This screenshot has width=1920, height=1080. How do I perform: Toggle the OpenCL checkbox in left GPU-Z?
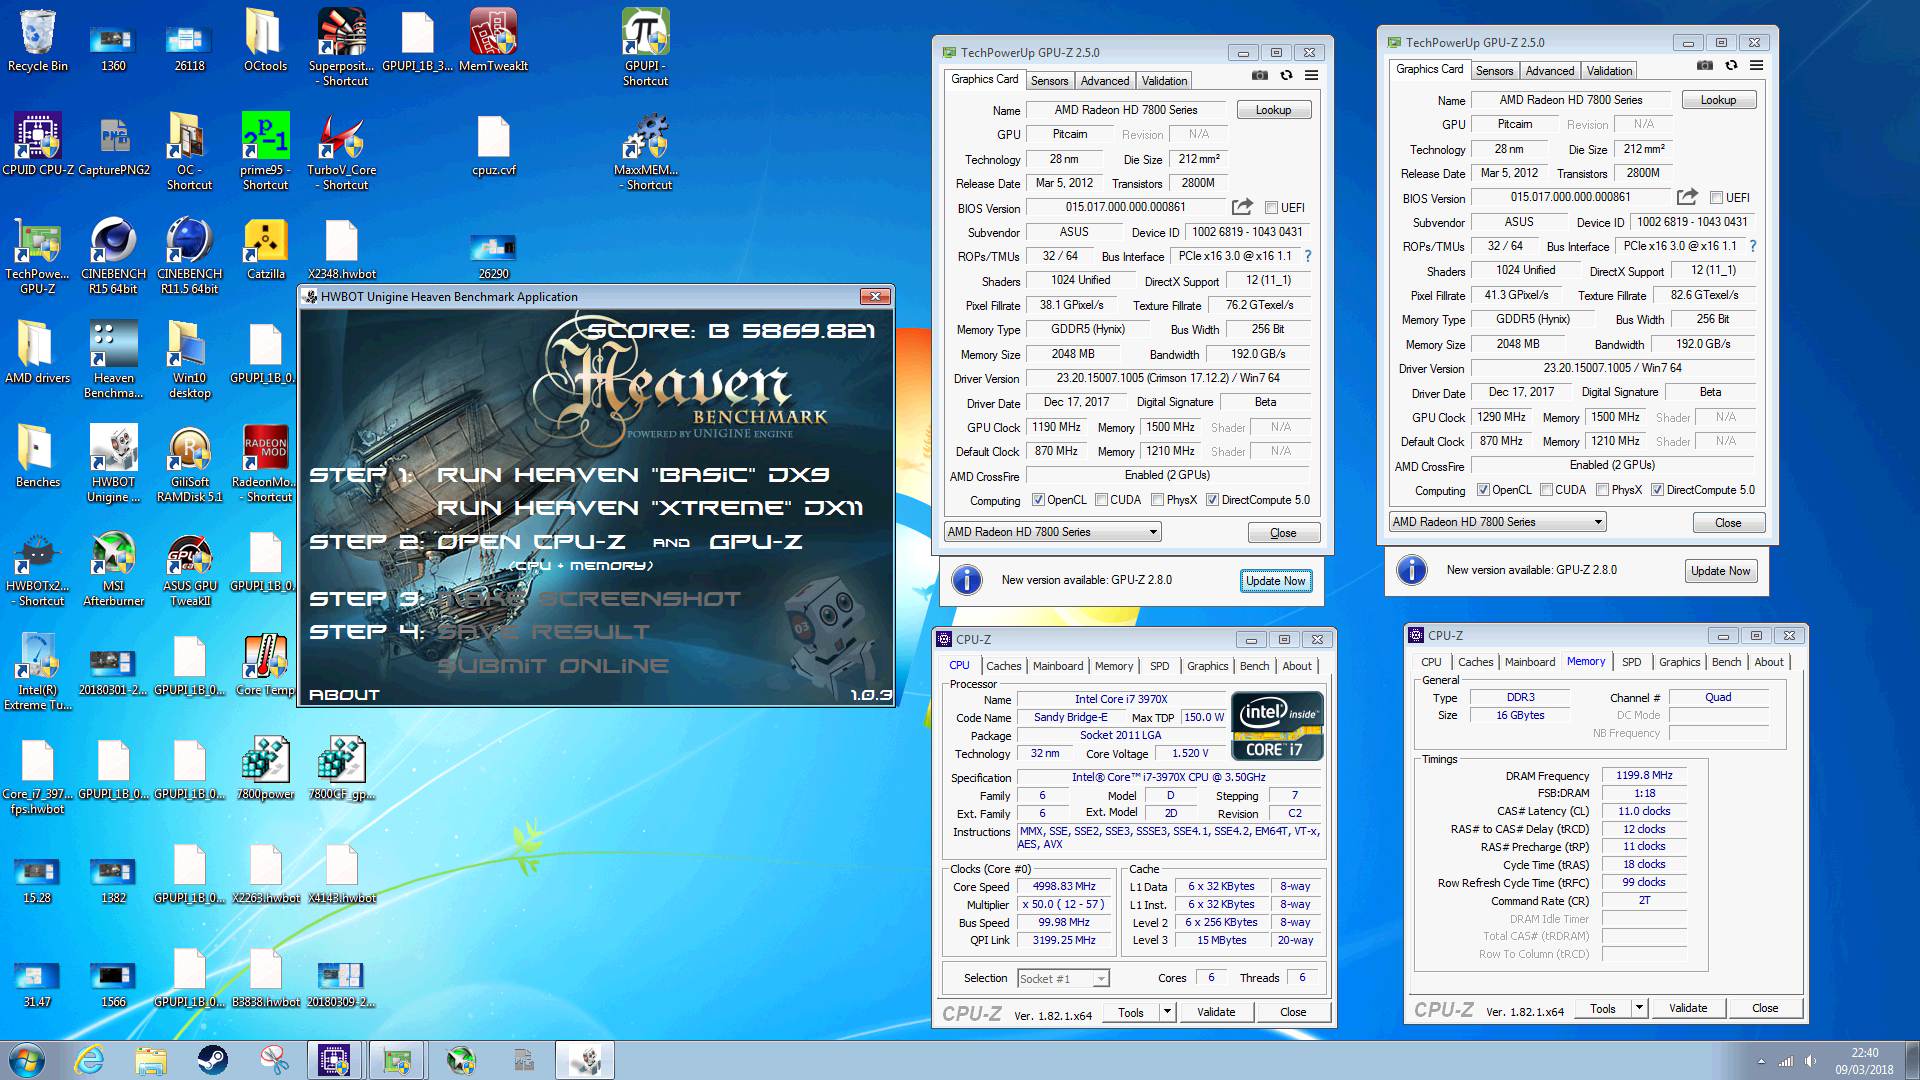[1038, 500]
